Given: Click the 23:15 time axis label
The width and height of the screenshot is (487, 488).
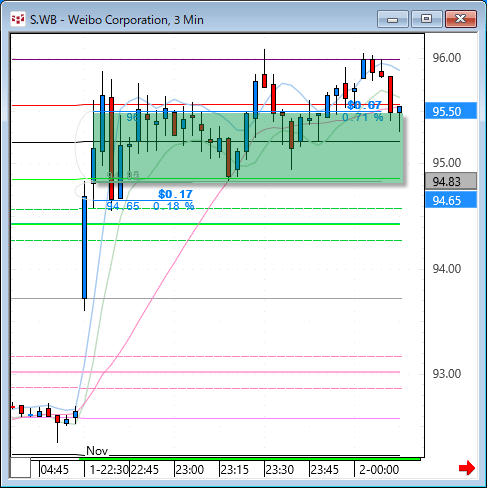Looking at the screenshot, I should [x=234, y=470].
